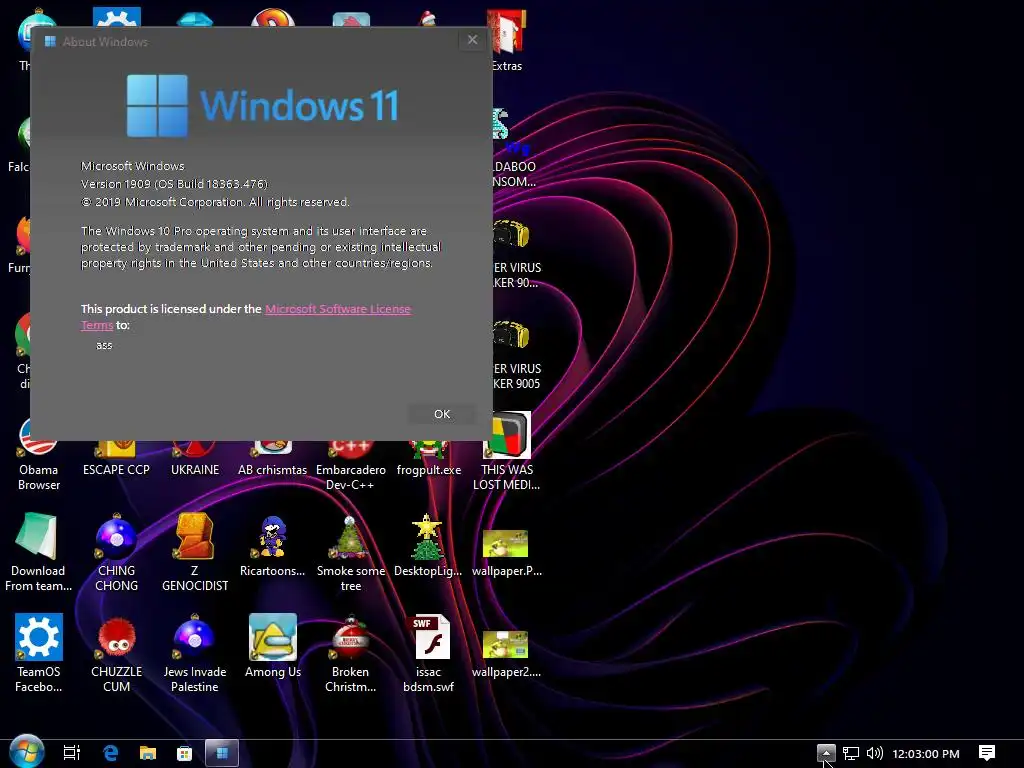Select the wallpaper.P... image file

point(506,552)
